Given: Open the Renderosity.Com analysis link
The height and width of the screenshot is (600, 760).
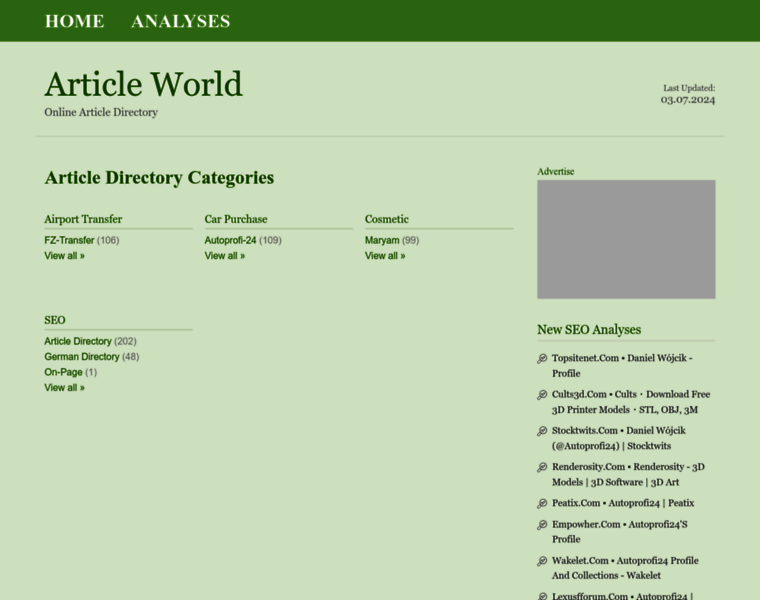Looking at the screenshot, I should pyautogui.click(x=629, y=474).
